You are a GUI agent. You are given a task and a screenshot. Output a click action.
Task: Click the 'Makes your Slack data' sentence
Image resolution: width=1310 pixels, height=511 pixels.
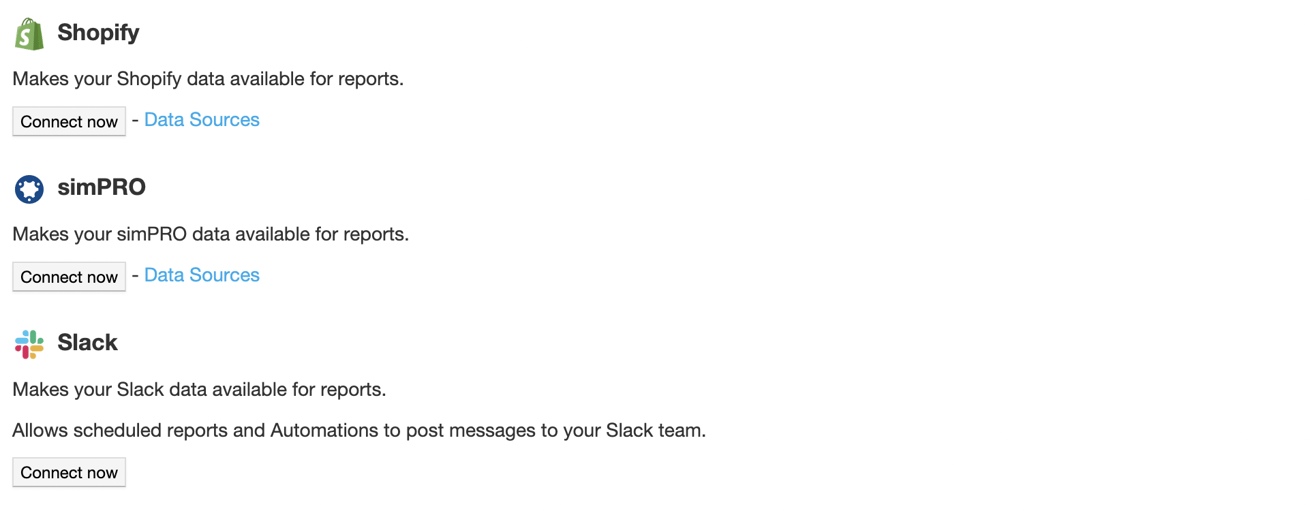pyautogui.click(x=199, y=390)
